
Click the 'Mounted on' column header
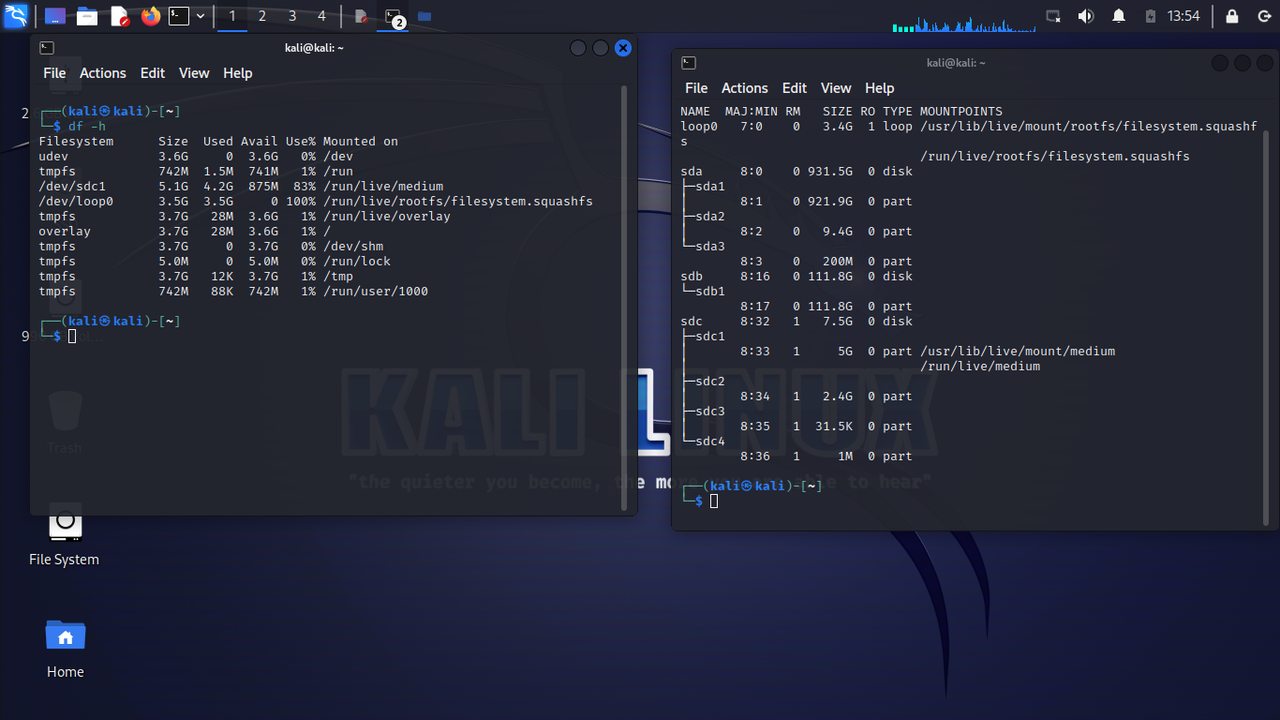click(360, 141)
